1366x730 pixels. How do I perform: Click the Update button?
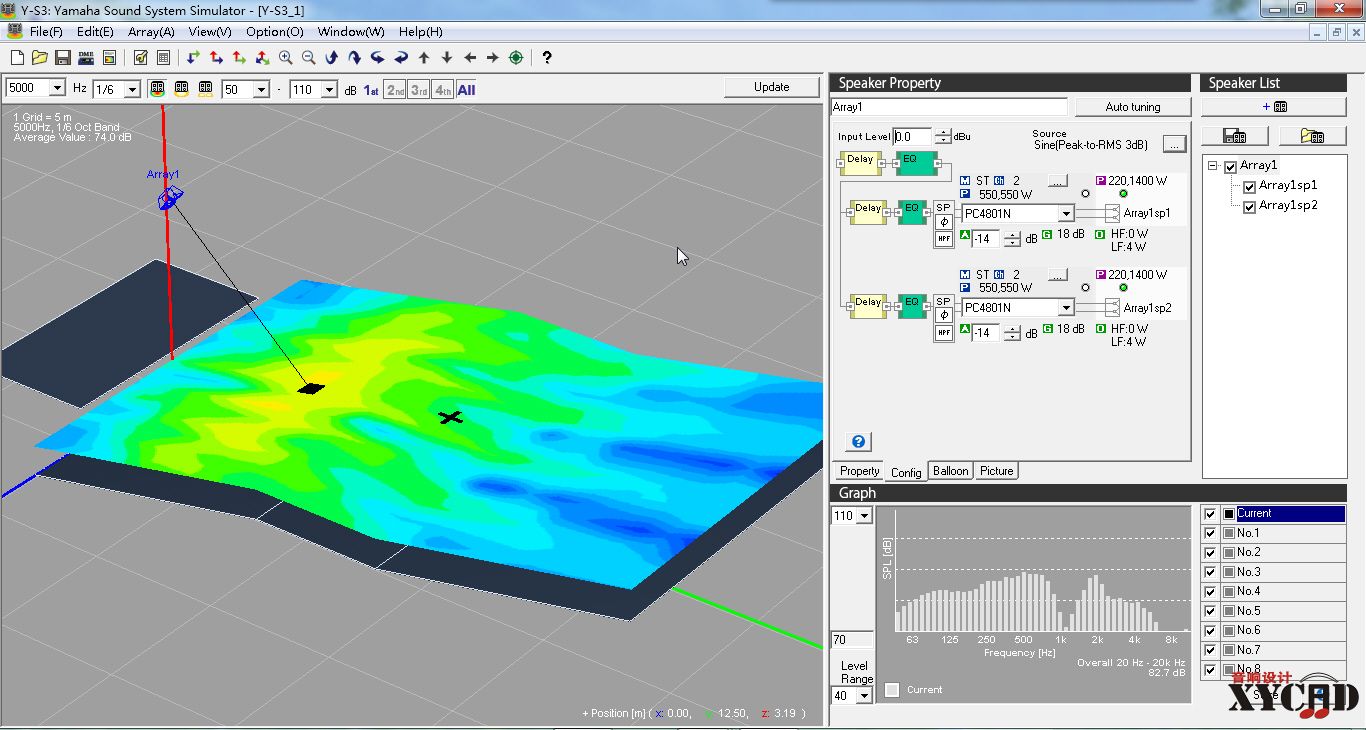772,87
